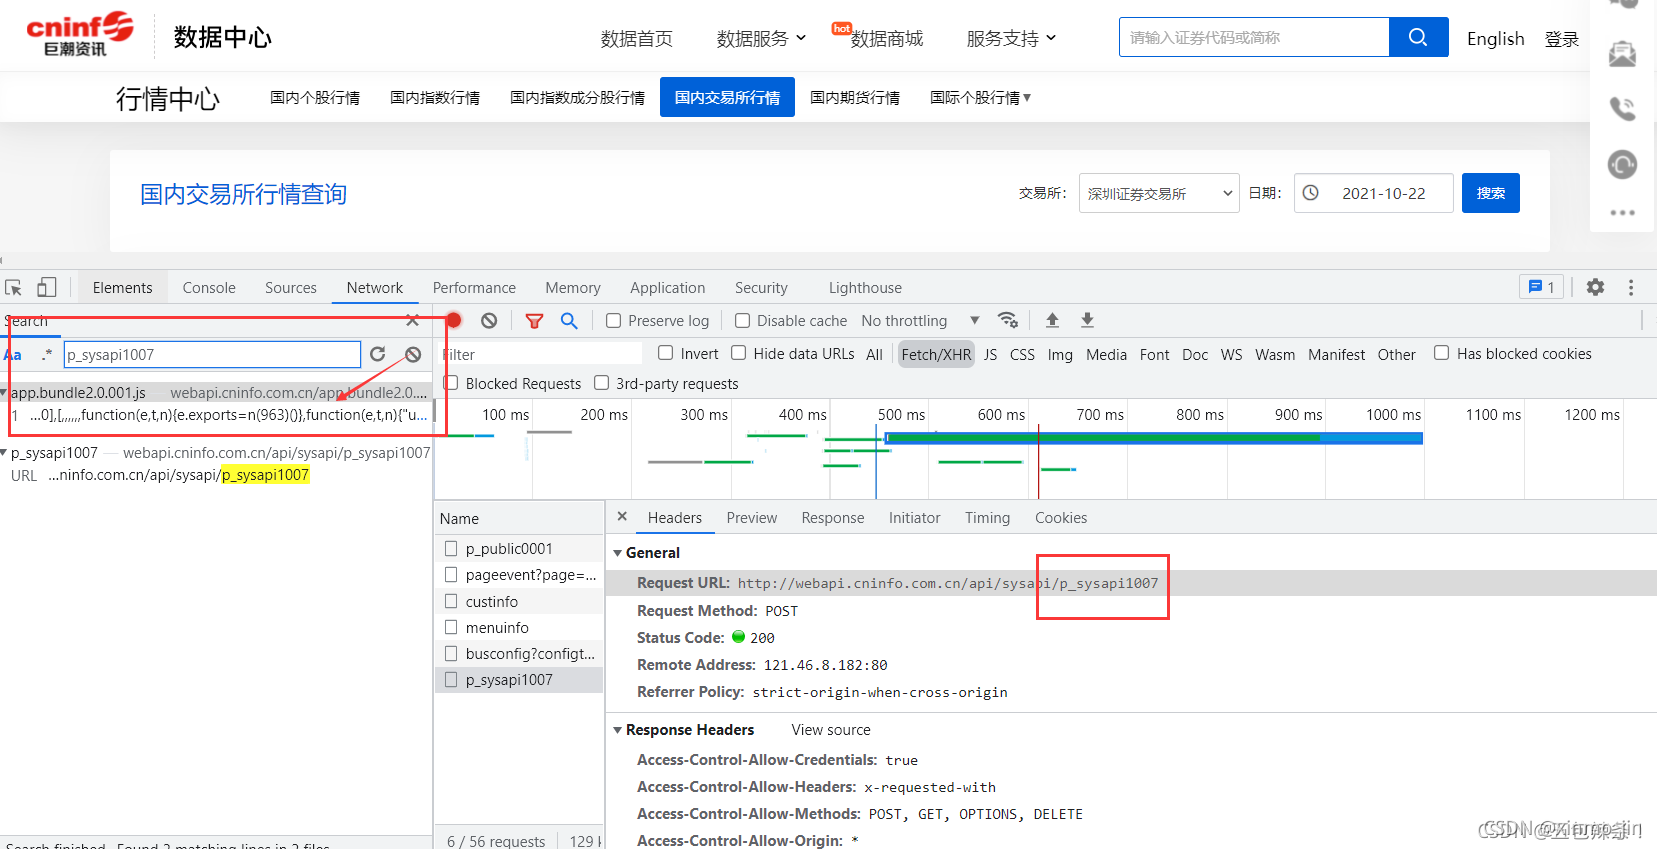Collapse the General section
The width and height of the screenshot is (1657, 849).
click(x=618, y=553)
